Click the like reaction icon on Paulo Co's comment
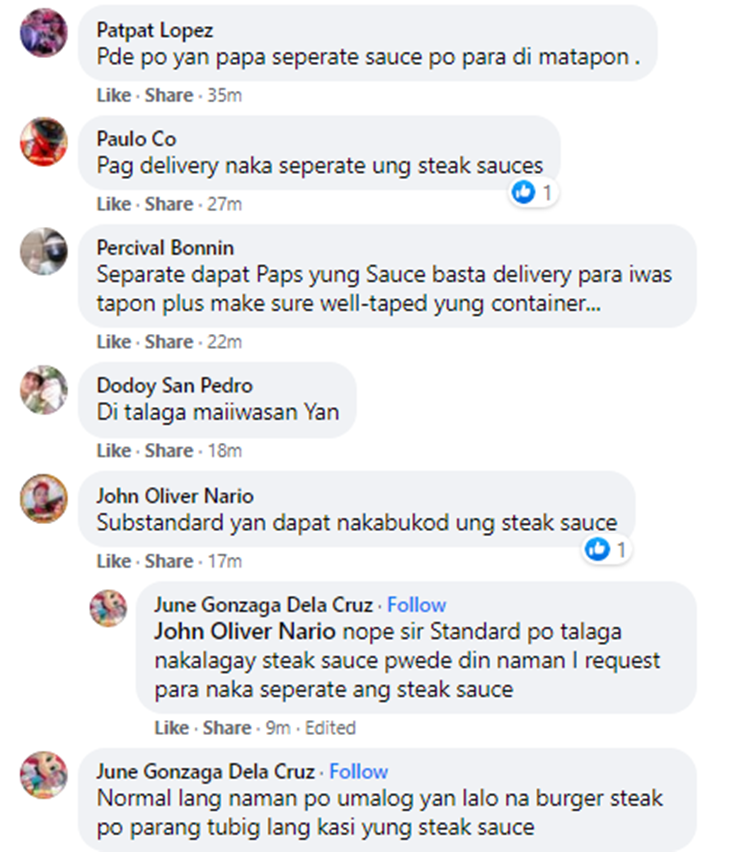The height and width of the screenshot is (852, 750). [524, 192]
